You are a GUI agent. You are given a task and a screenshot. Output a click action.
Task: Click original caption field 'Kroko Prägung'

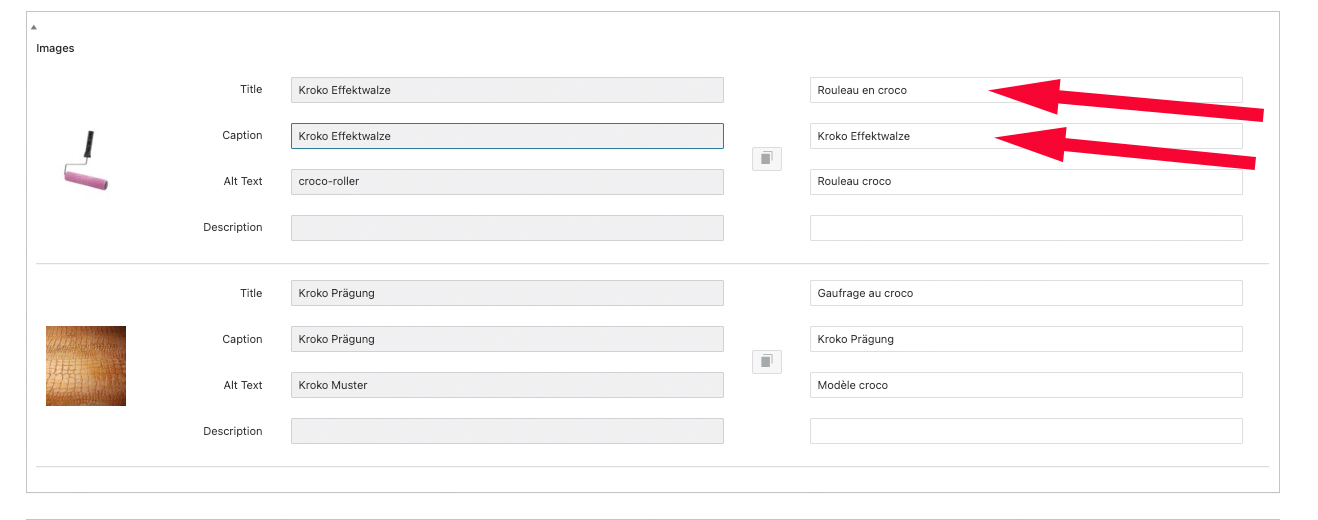507,339
